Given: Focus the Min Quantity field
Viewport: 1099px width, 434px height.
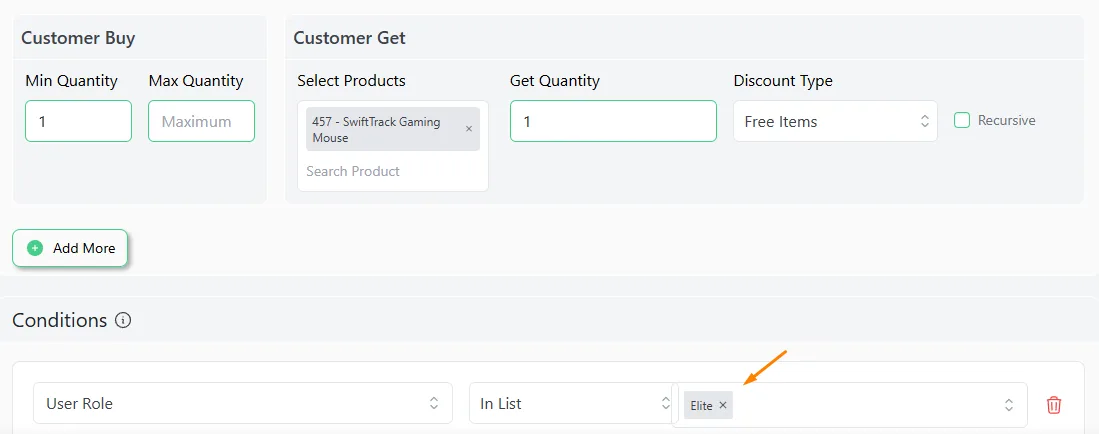Looking at the screenshot, I should tap(78, 121).
